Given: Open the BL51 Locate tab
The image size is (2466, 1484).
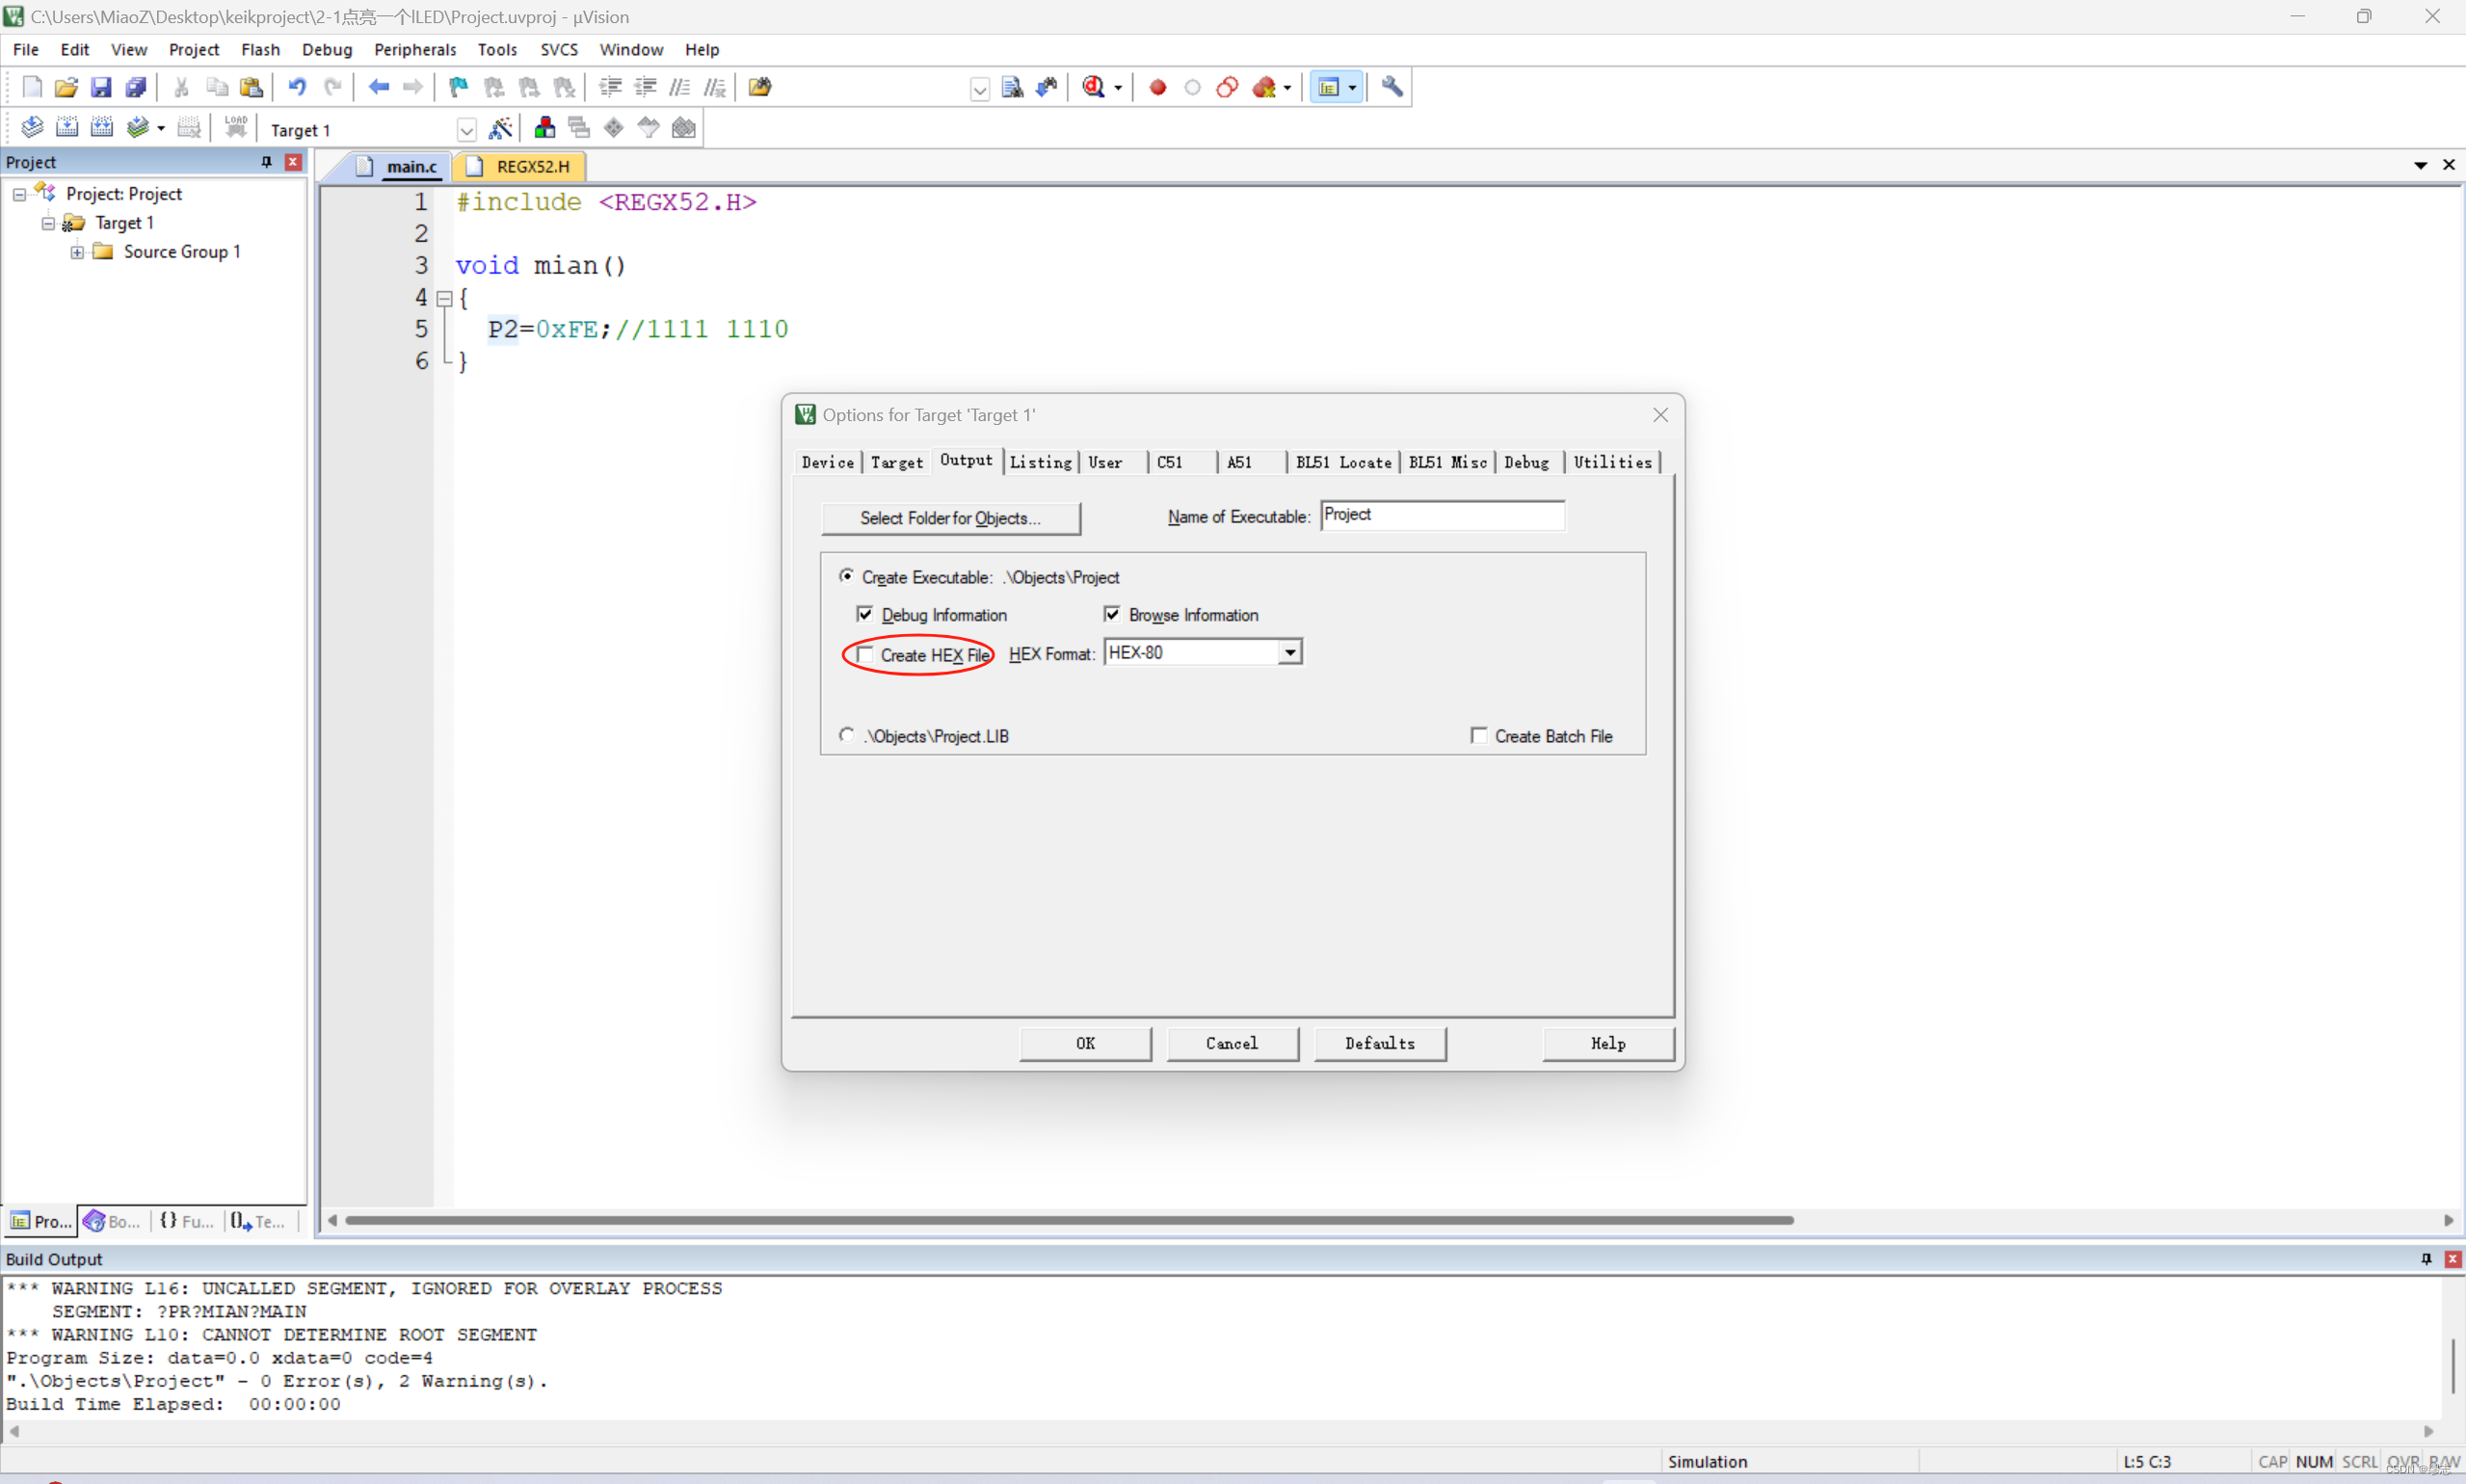Looking at the screenshot, I should (x=1343, y=462).
